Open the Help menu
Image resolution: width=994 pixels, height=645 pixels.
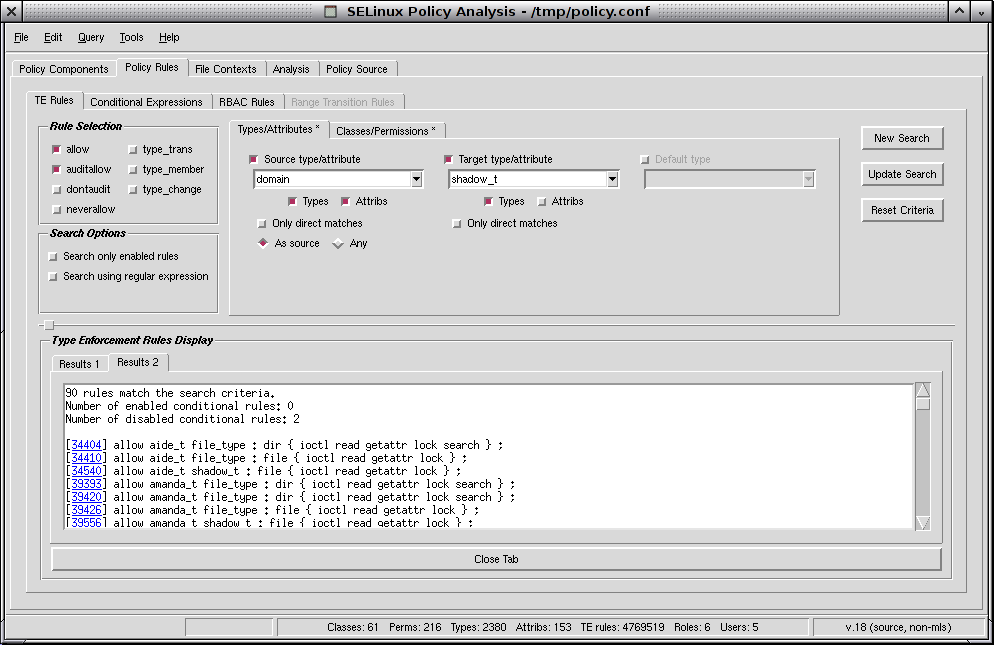(x=169, y=37)
